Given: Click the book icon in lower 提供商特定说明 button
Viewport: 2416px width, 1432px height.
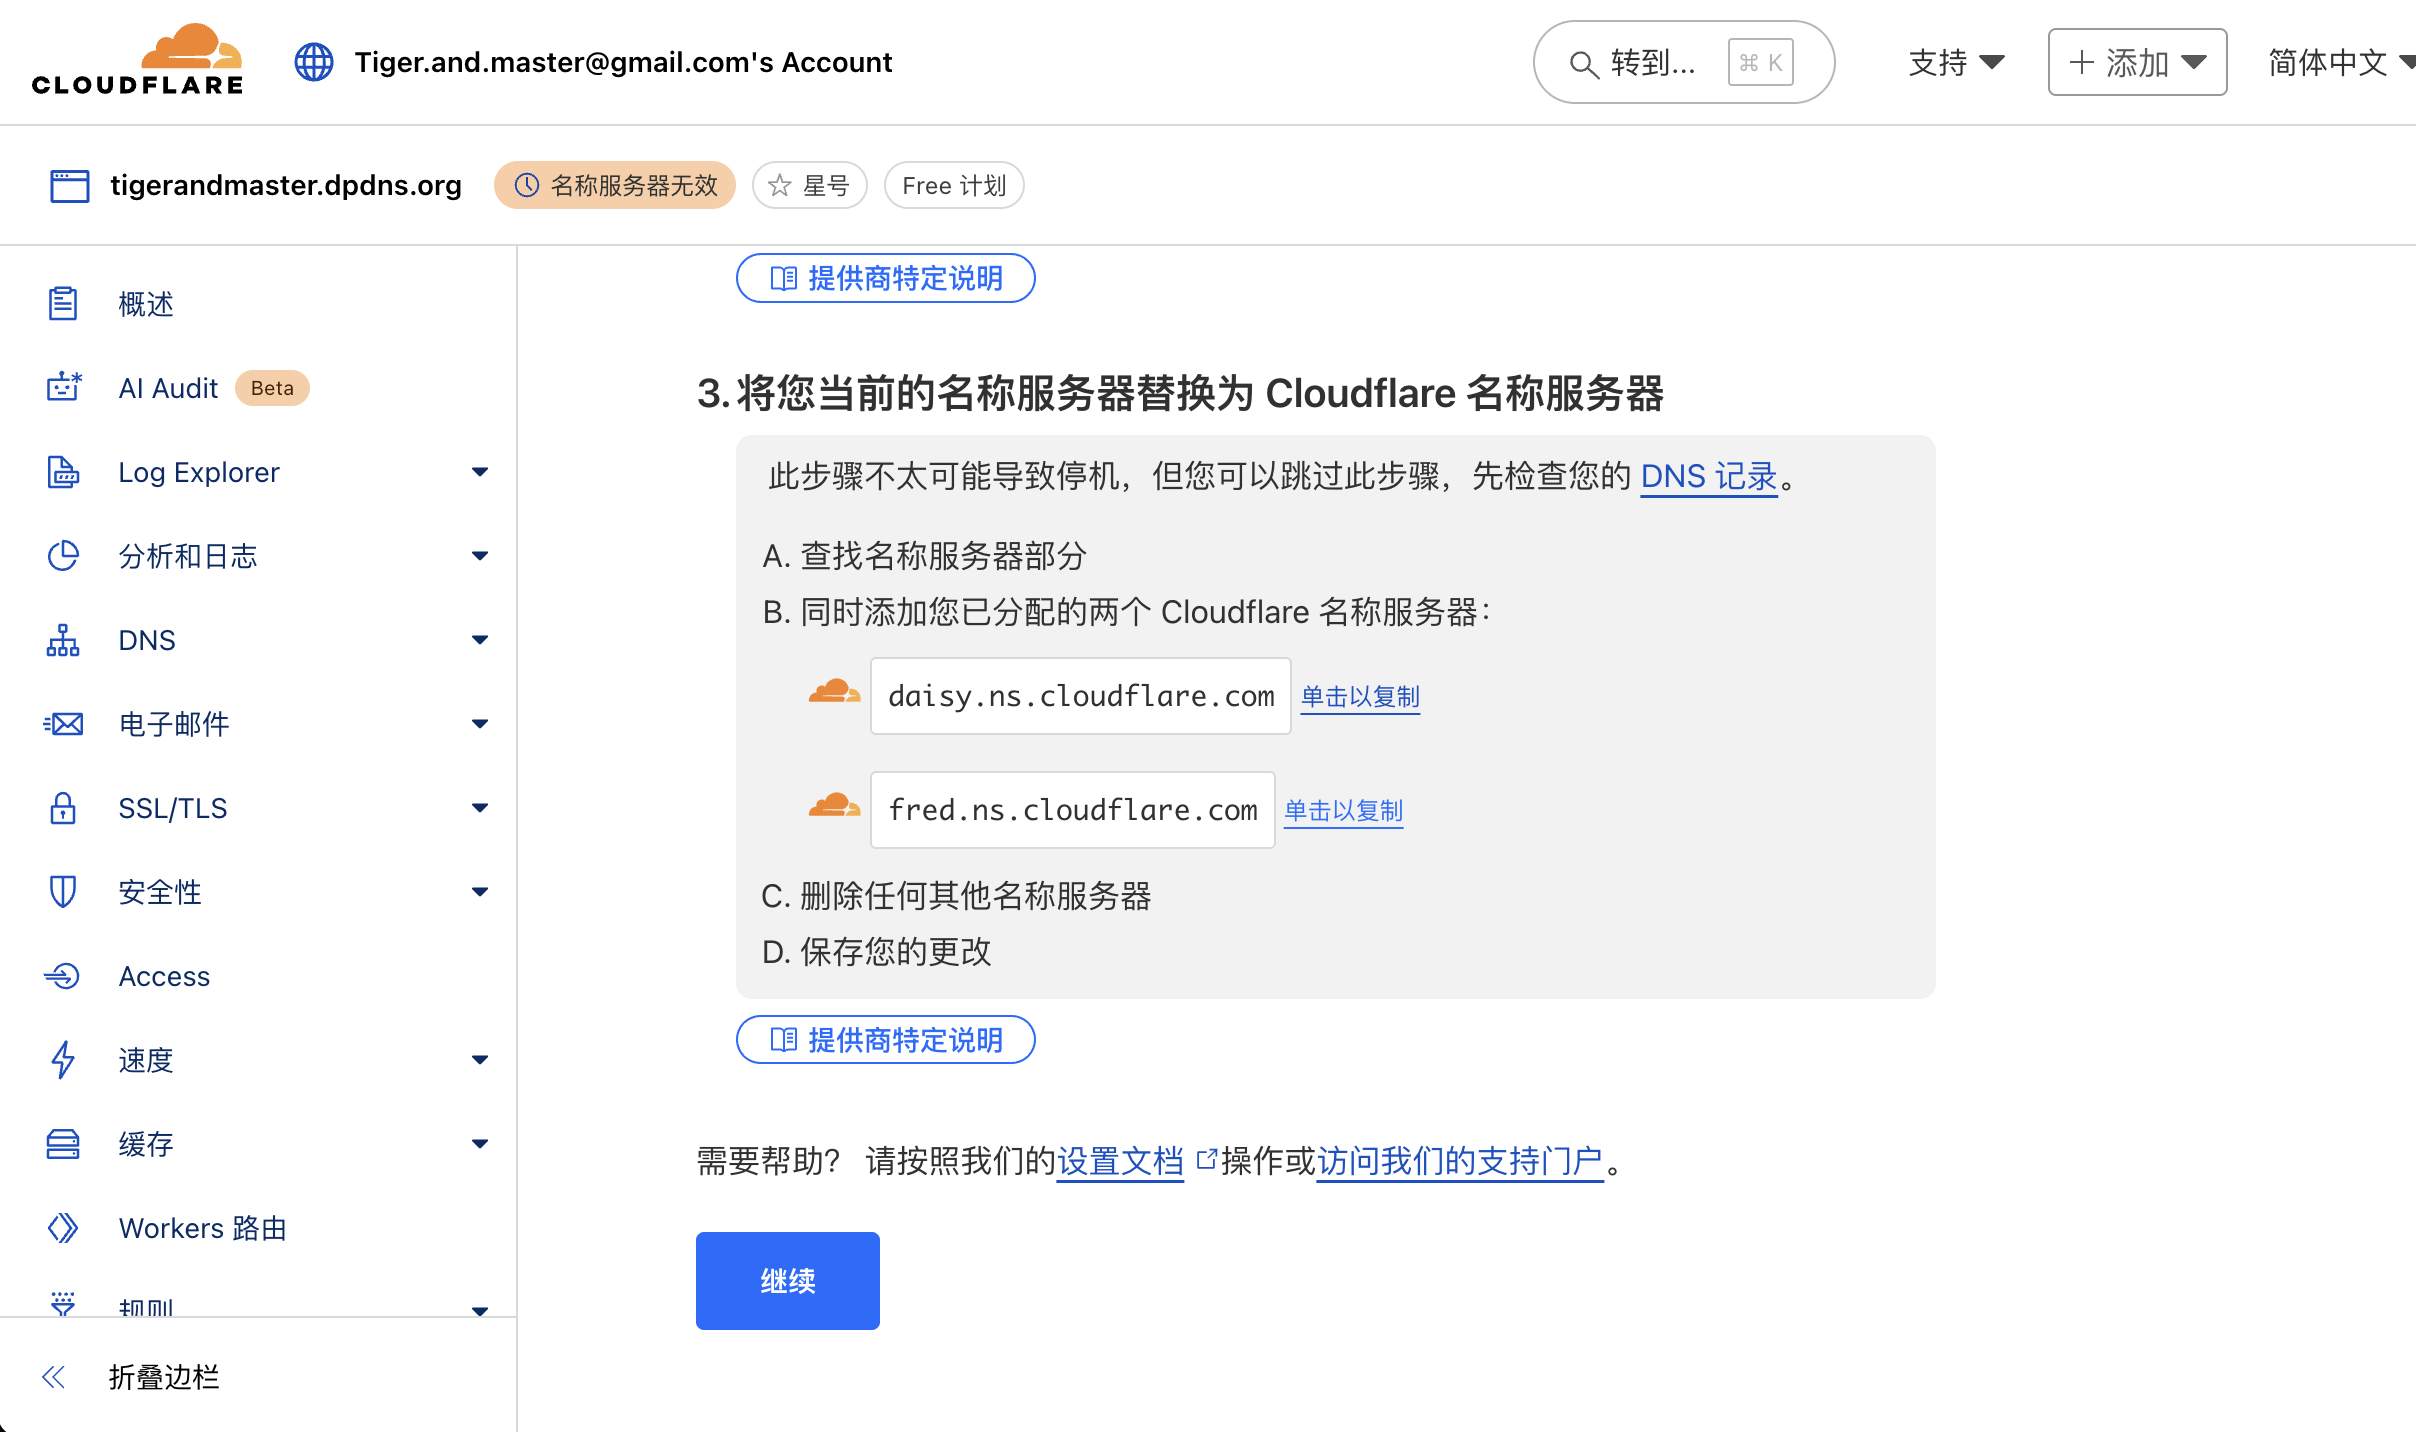Looking at the screenshot, I should [784, 1040].
